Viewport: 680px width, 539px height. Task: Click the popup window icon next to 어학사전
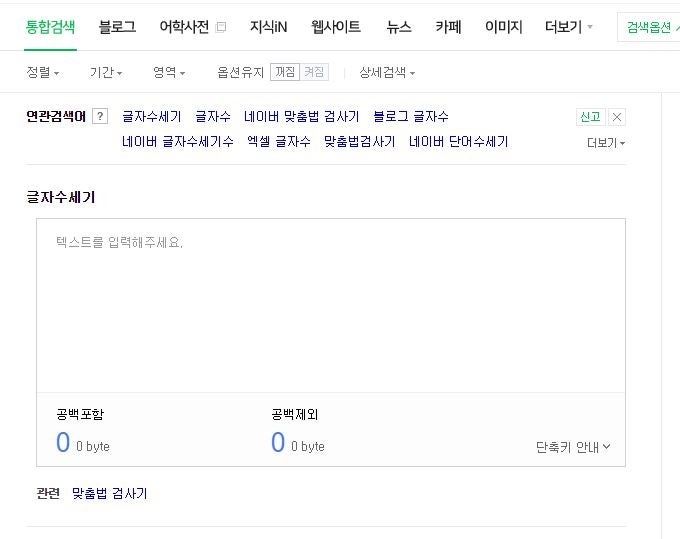pos(221,27)
